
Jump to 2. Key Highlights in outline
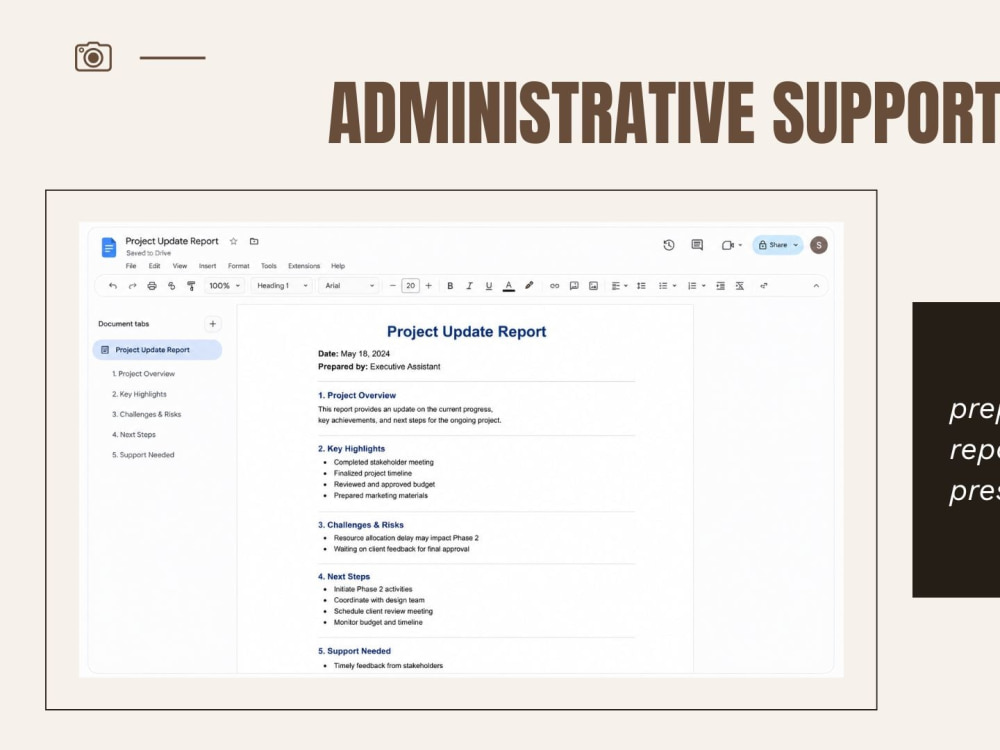pyautogui.click(x=139, y=394)
